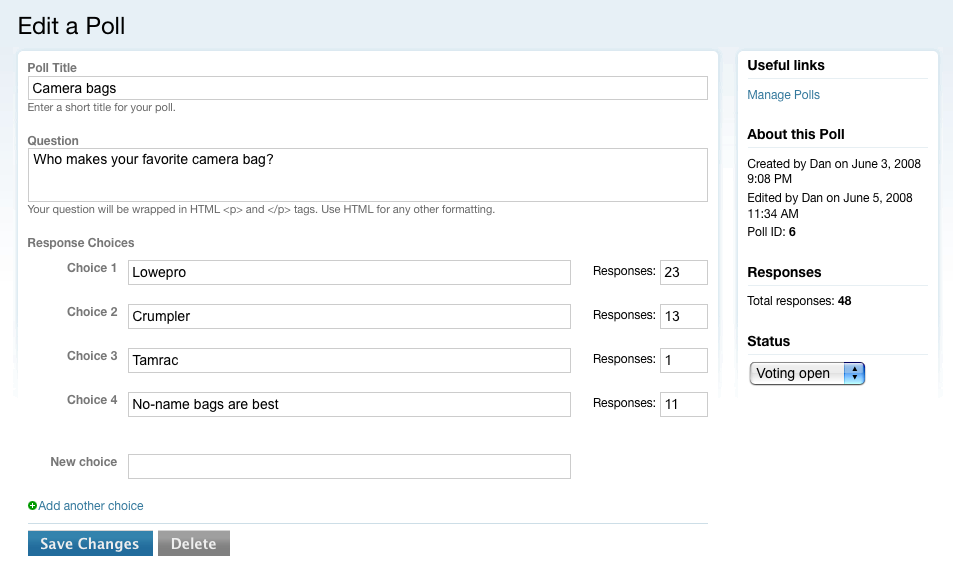The width and height of the screenshot is (953, 571).
Task: Edit the Responses count for Tamrac
Action: coord(683,360)
